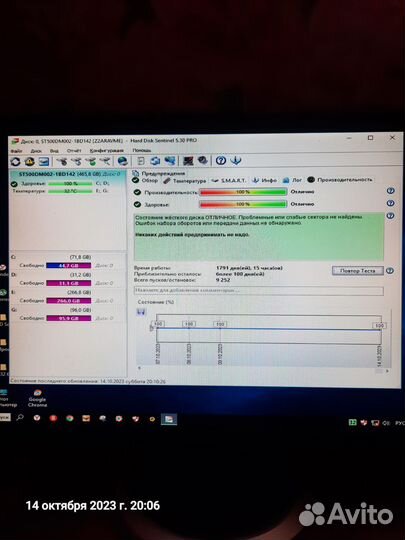Click the help icon beside the Здоровье bar
This screenshot has height=540, width=405.
pyautogui.click(x=390, y=203)
